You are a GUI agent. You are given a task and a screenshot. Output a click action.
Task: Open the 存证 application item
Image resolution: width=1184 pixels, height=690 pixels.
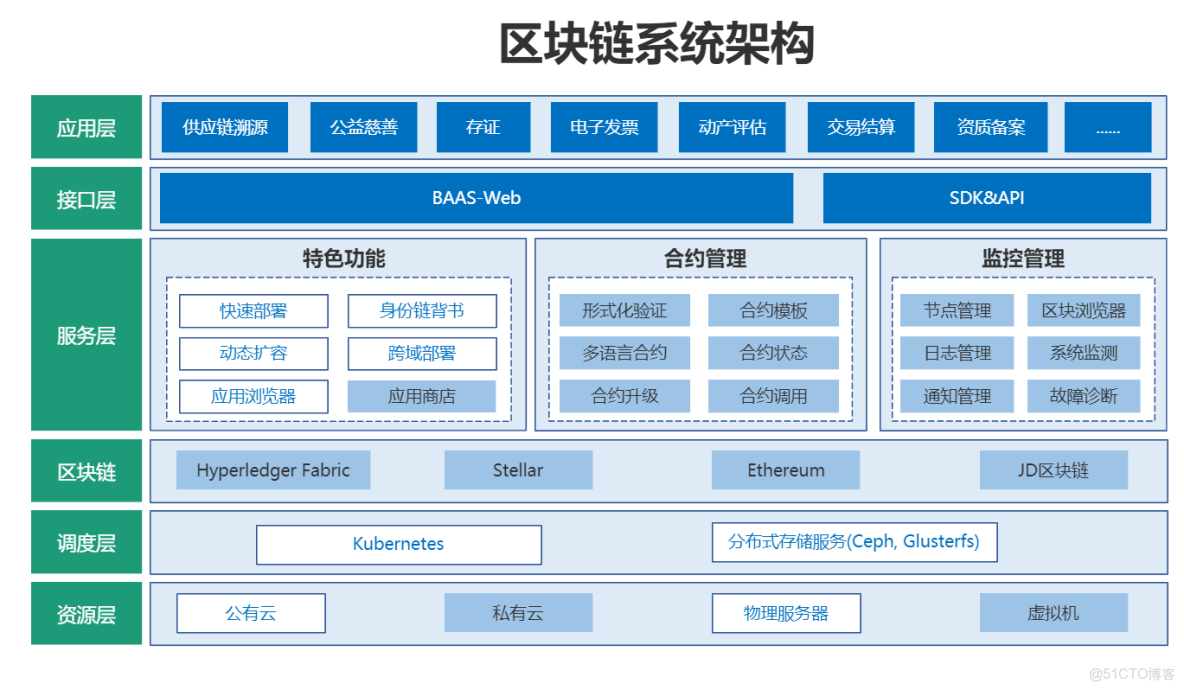483,127
